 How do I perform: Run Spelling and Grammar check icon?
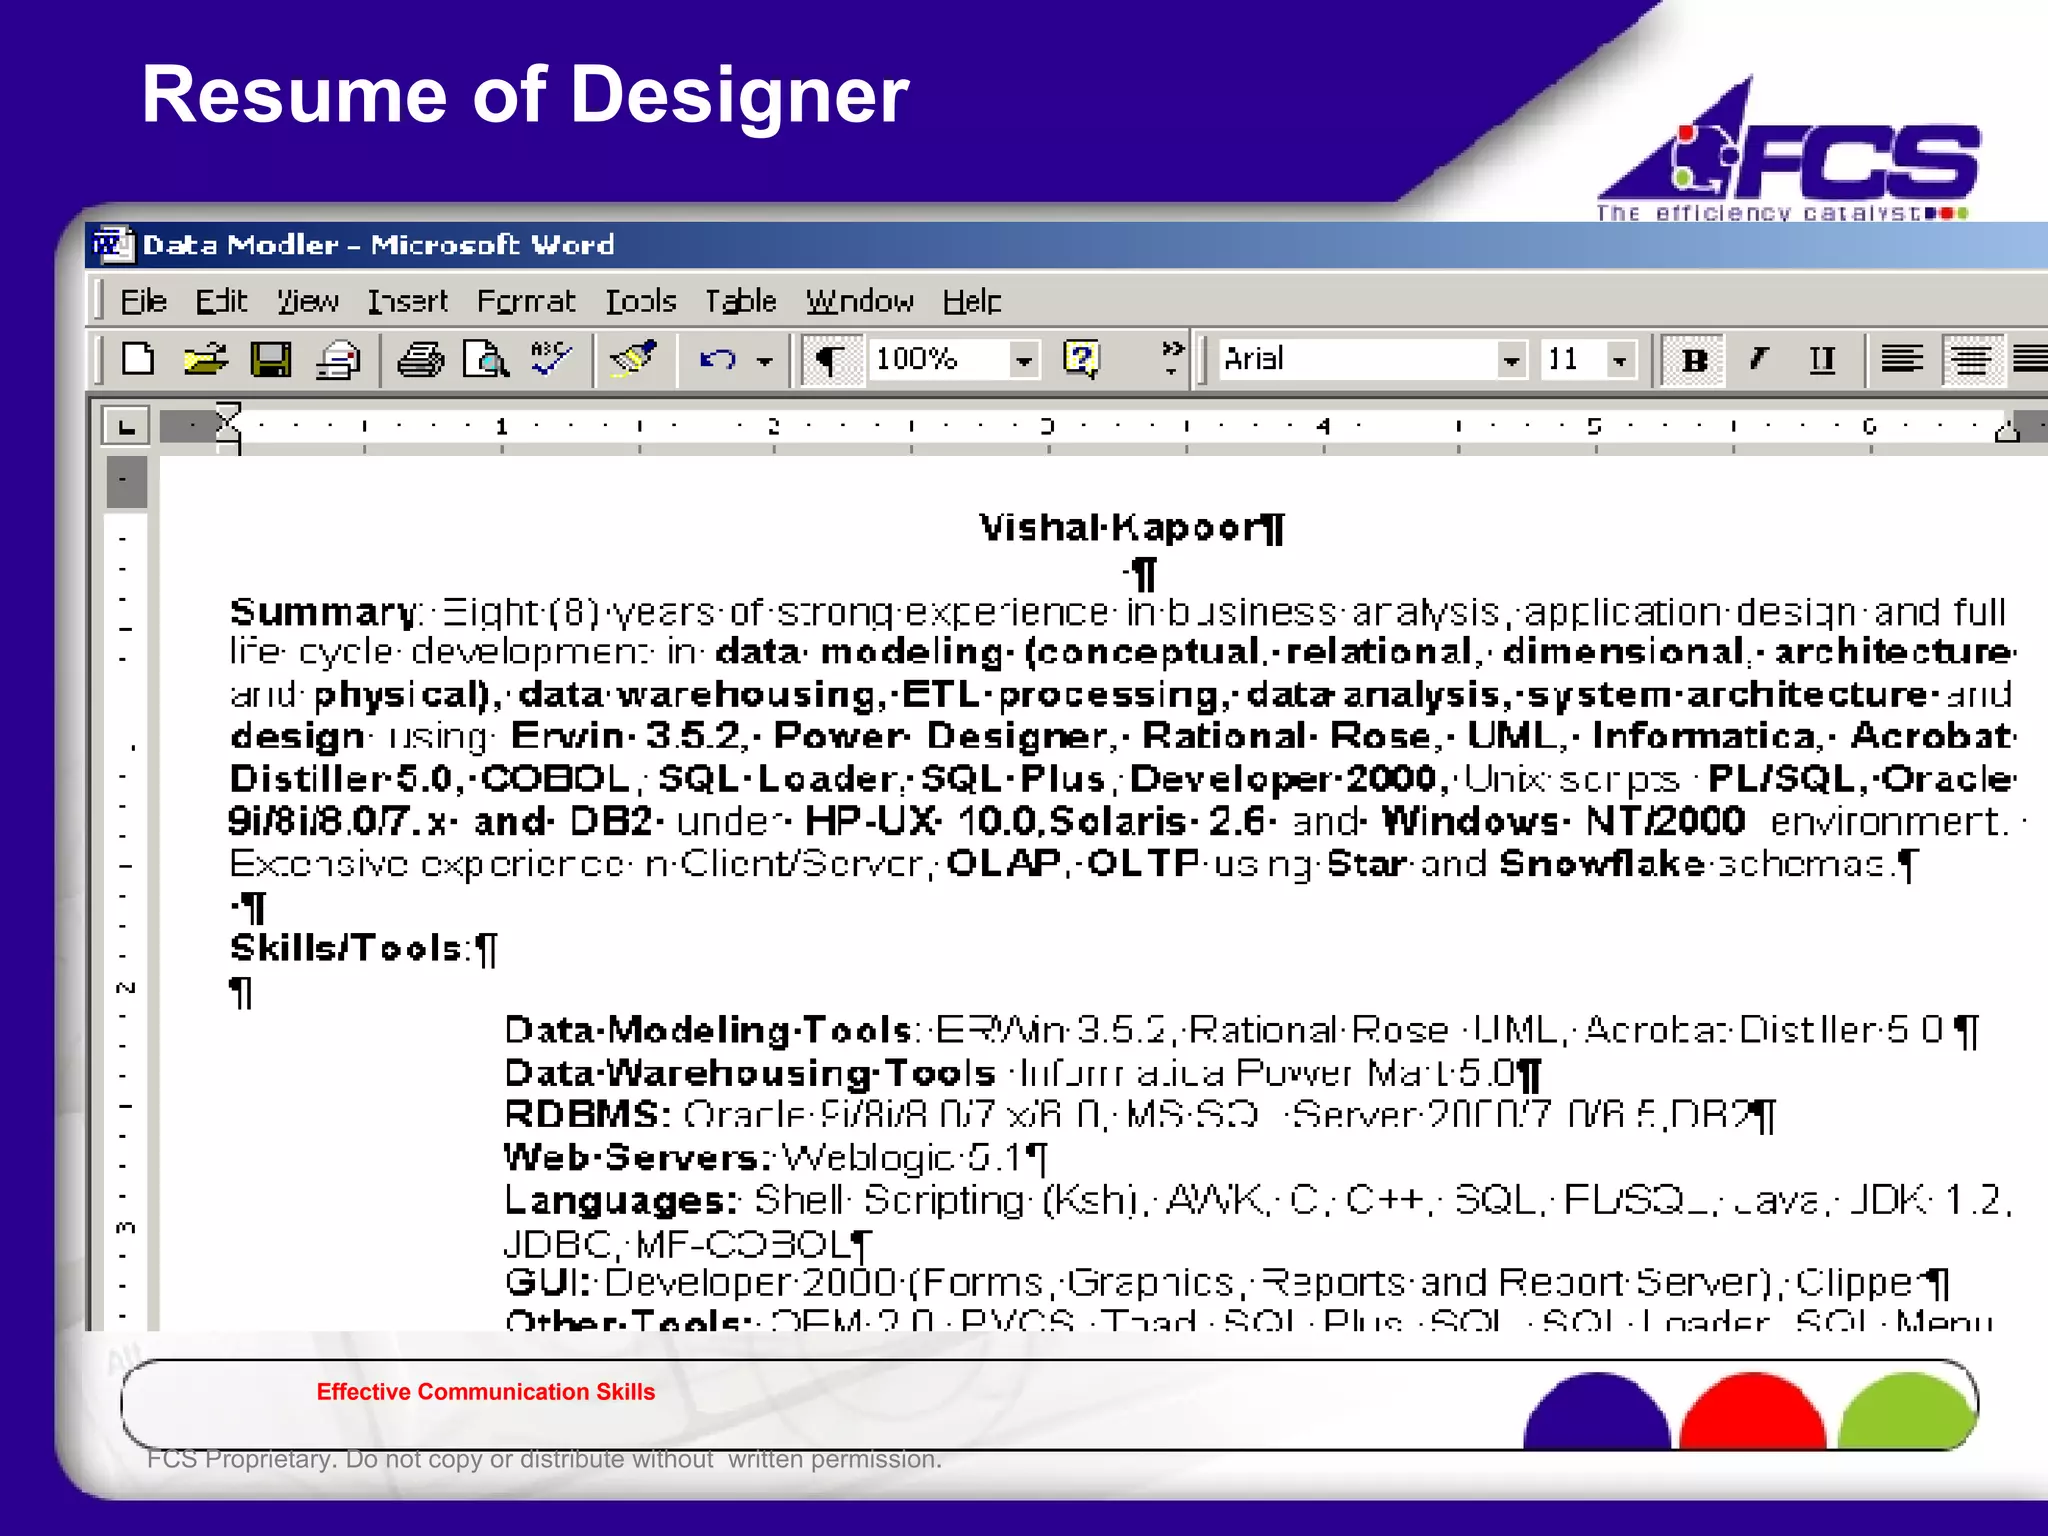click(551, 359)
